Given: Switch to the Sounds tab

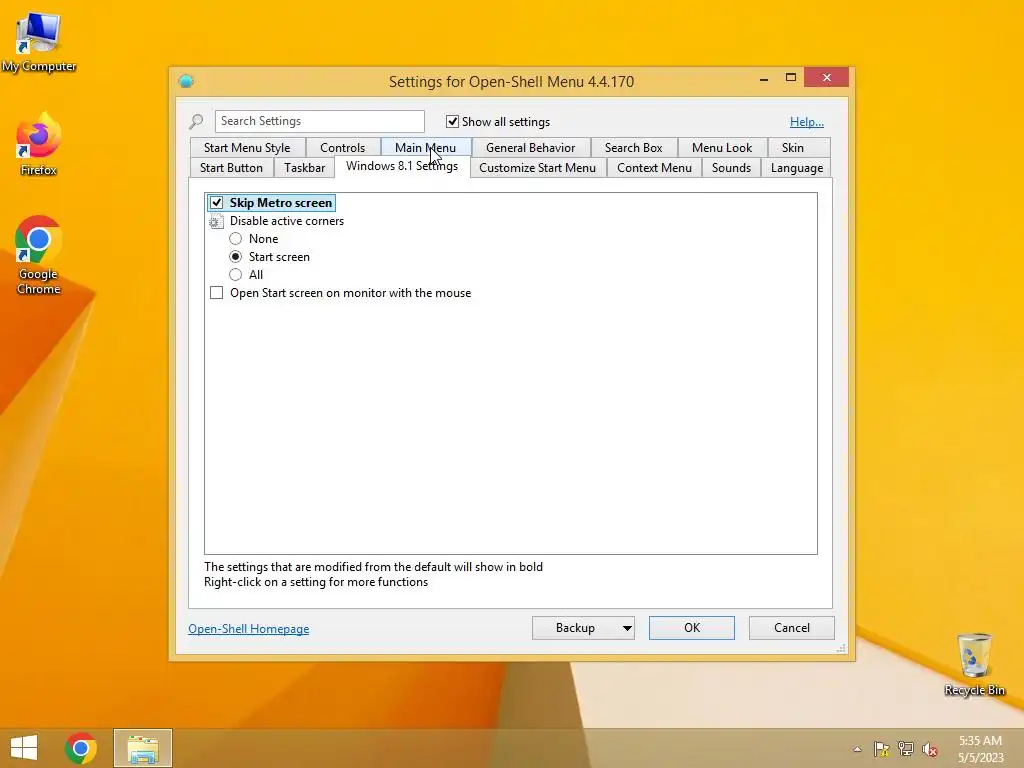Looking at the screenshot, I should [x=731, y=168].
